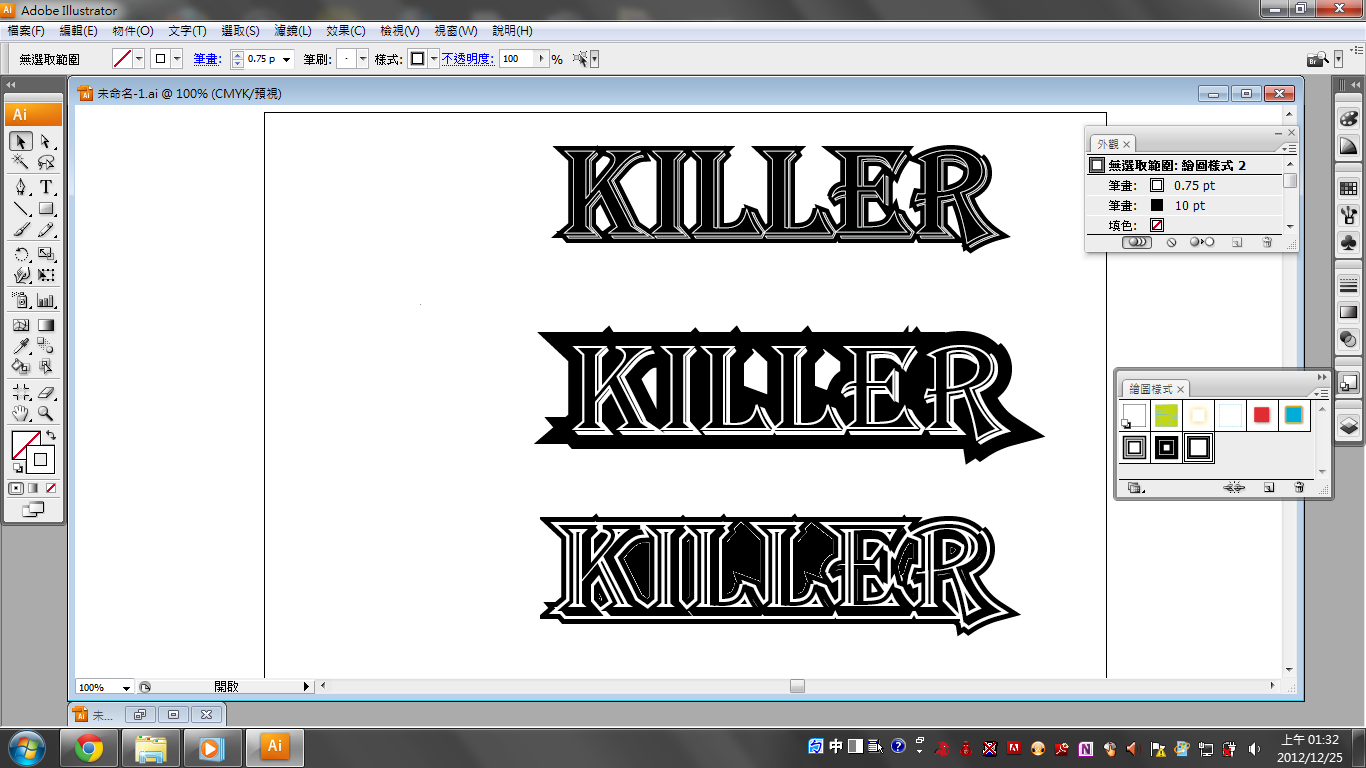Select the Zoom magnifier tool
The width and height of the screenshot is (1366, 768).
pos(46,413)
